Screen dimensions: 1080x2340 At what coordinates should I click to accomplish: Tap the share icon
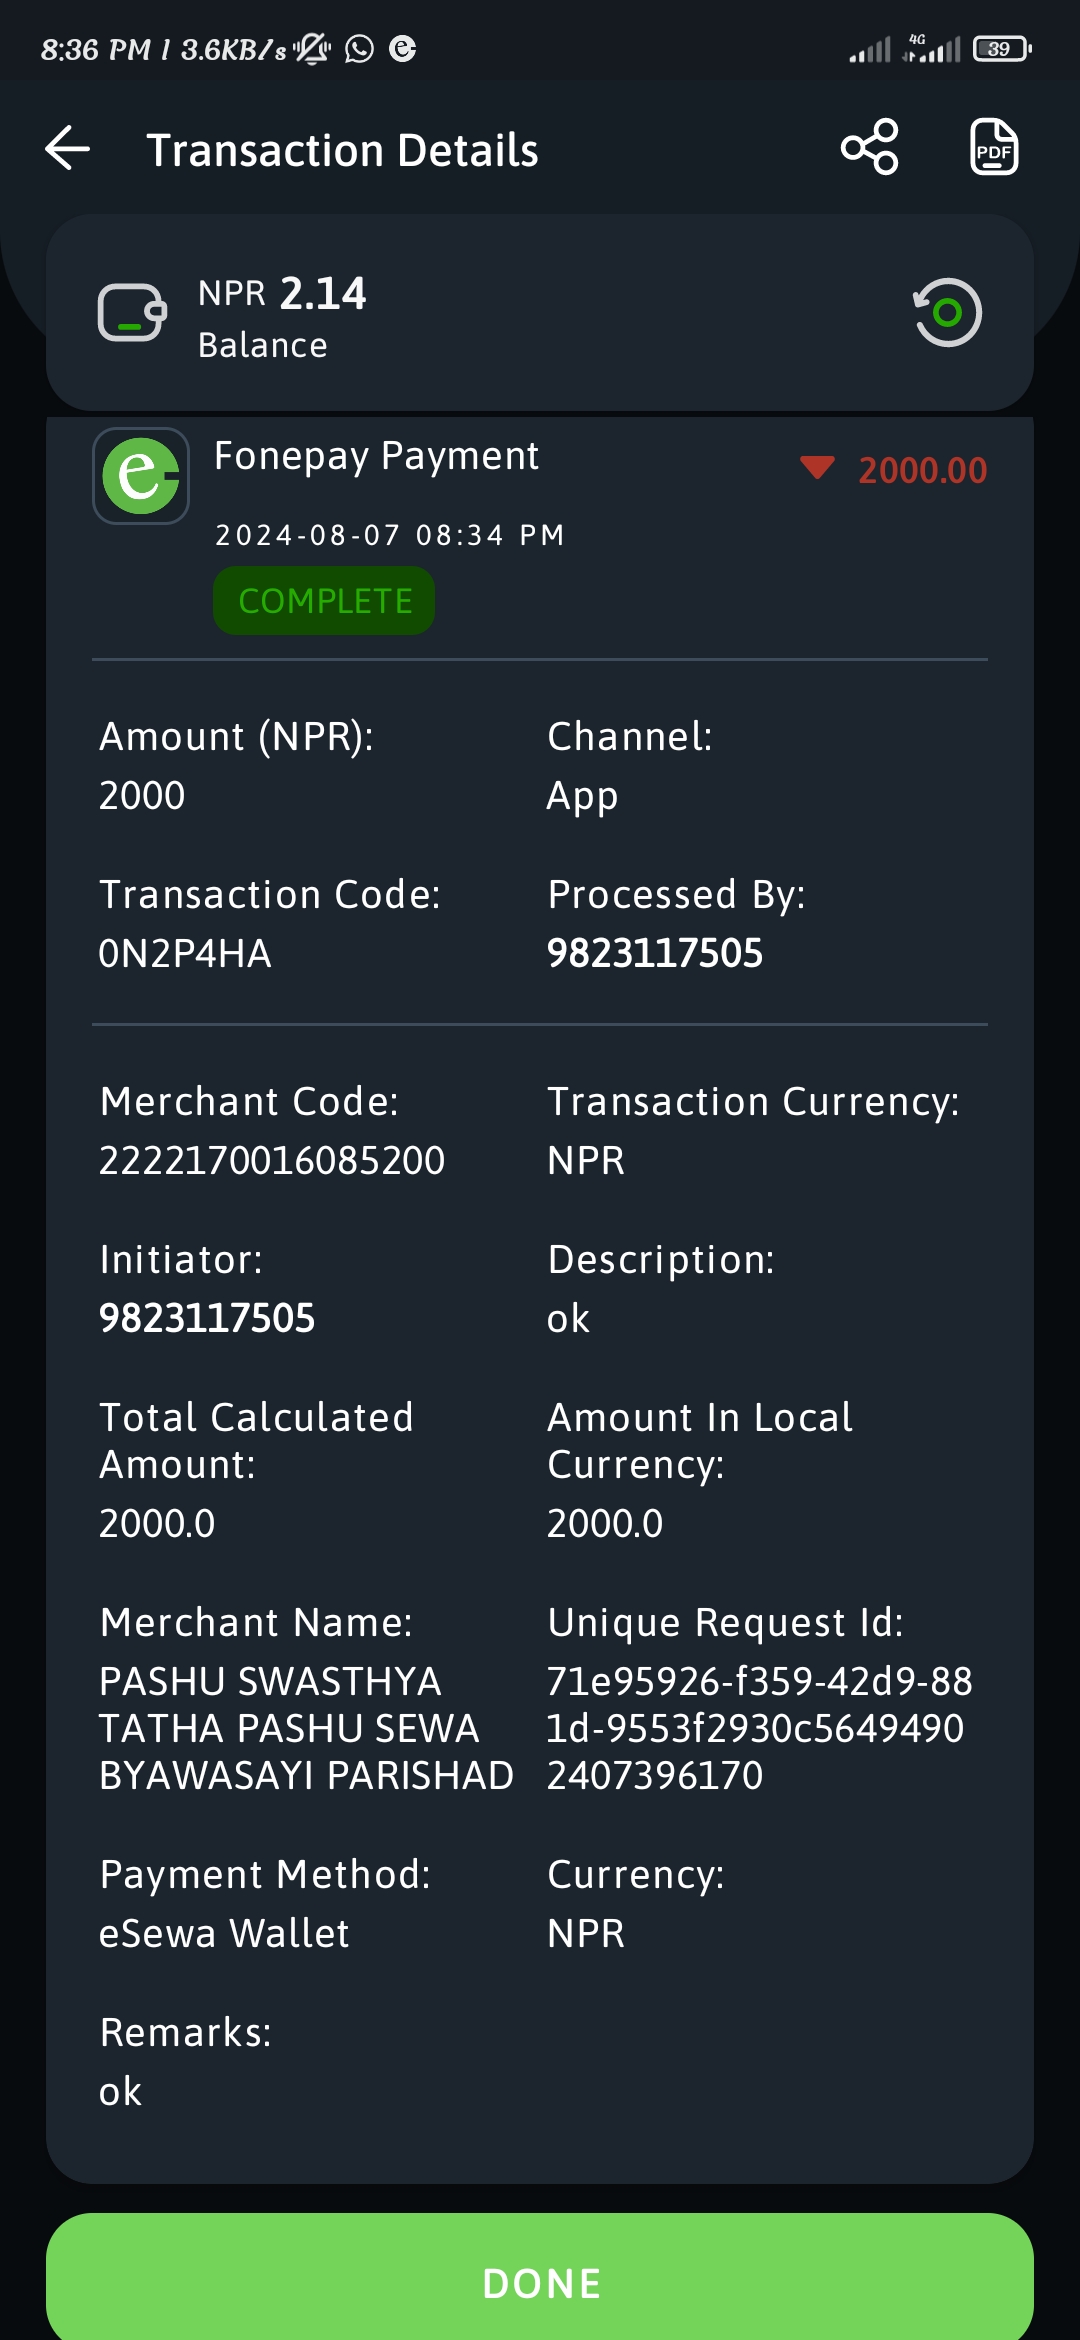point(870,147)
